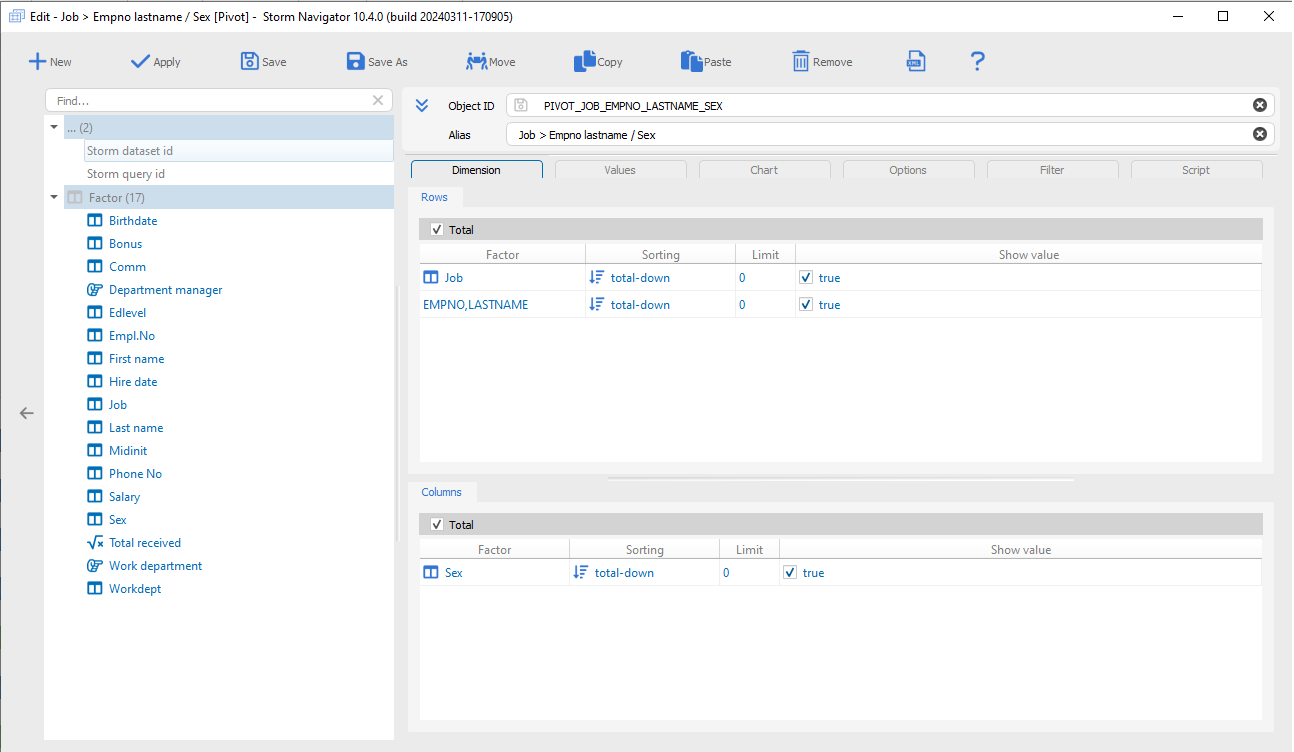The height and width of the screenshot is (752, 1294).
Task: Select the Rows section tab
Action: [435, 197]
